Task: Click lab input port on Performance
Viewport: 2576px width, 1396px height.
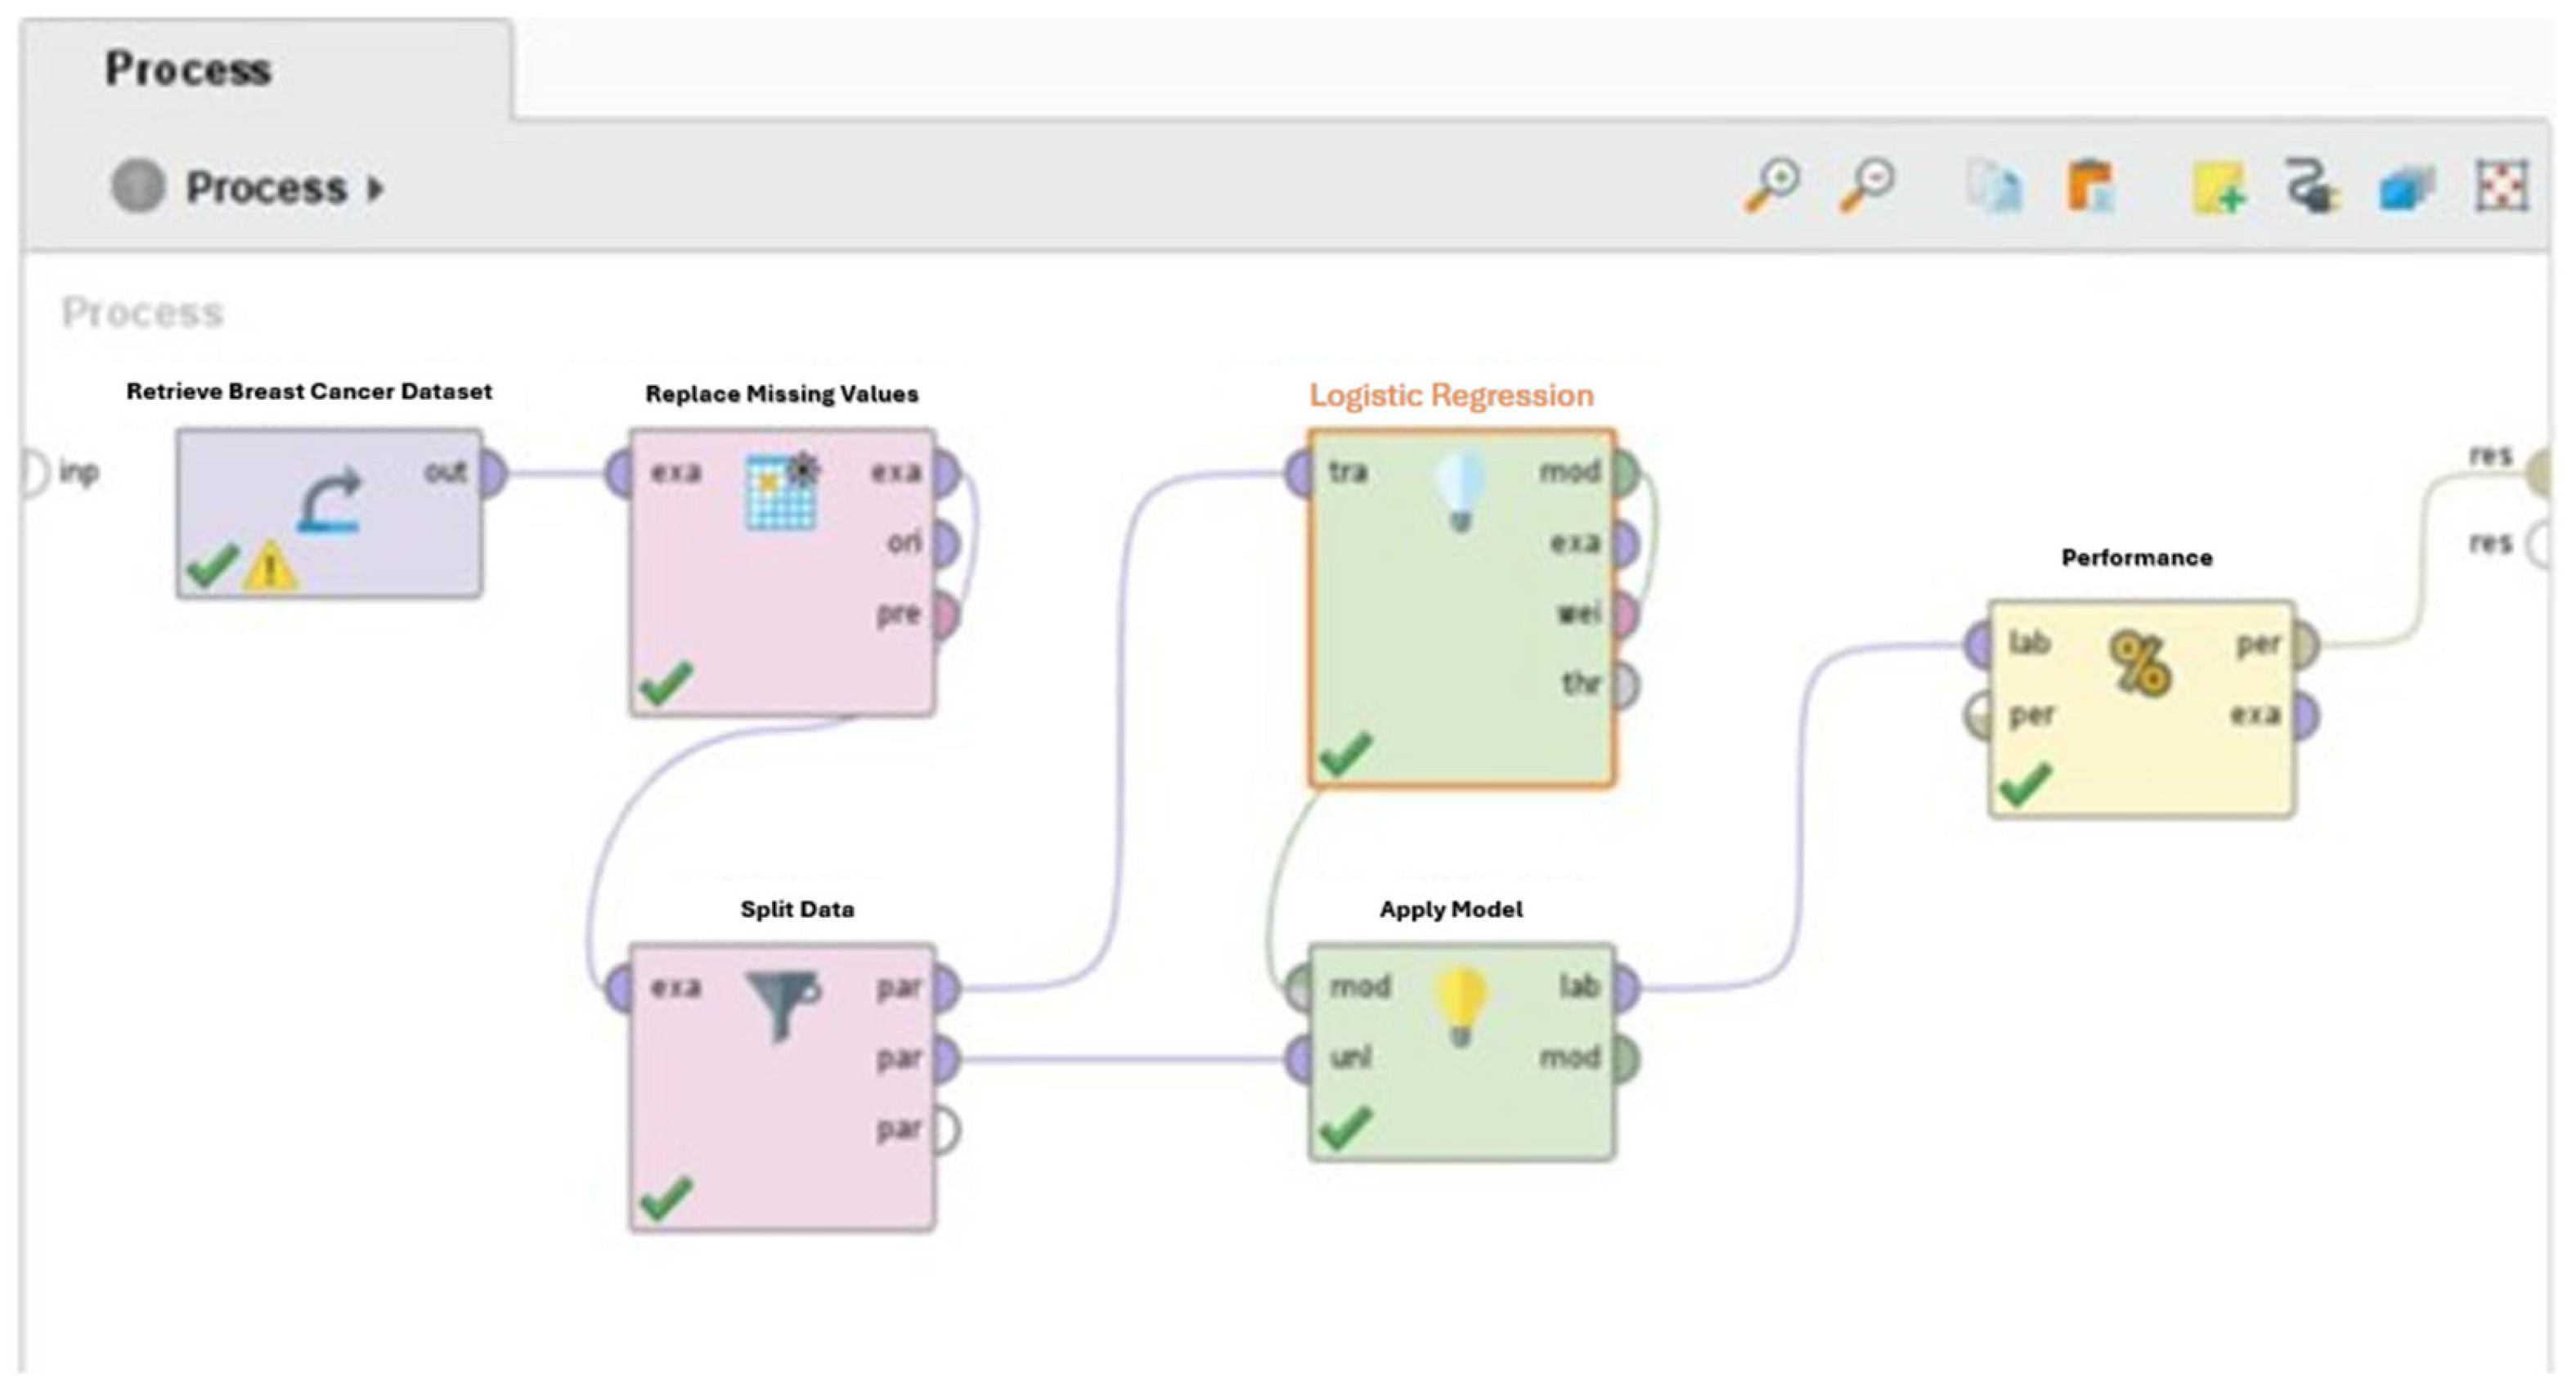Action: [x=1979, y=644]
